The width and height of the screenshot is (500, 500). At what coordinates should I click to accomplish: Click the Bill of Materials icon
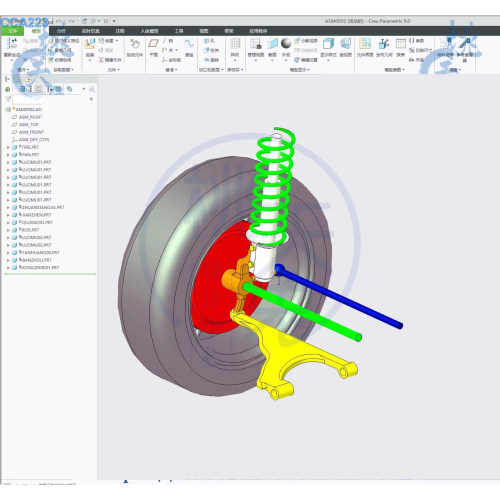click(x=445, y=44)
